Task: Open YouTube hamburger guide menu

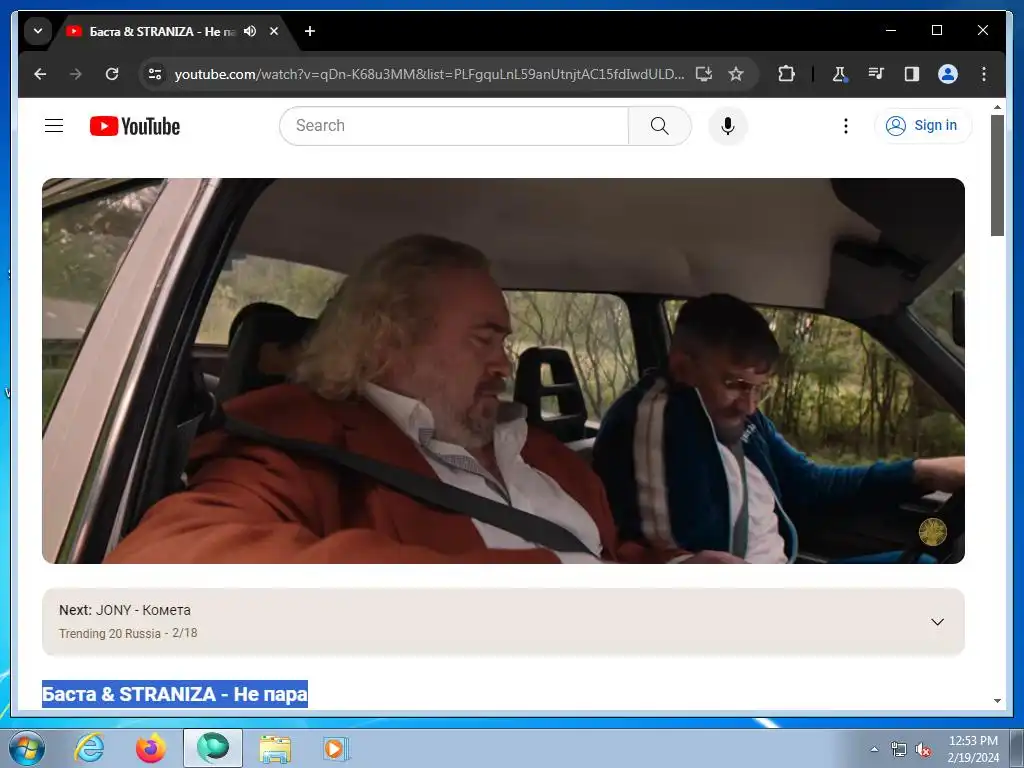Action: click(x=54, y=125)
